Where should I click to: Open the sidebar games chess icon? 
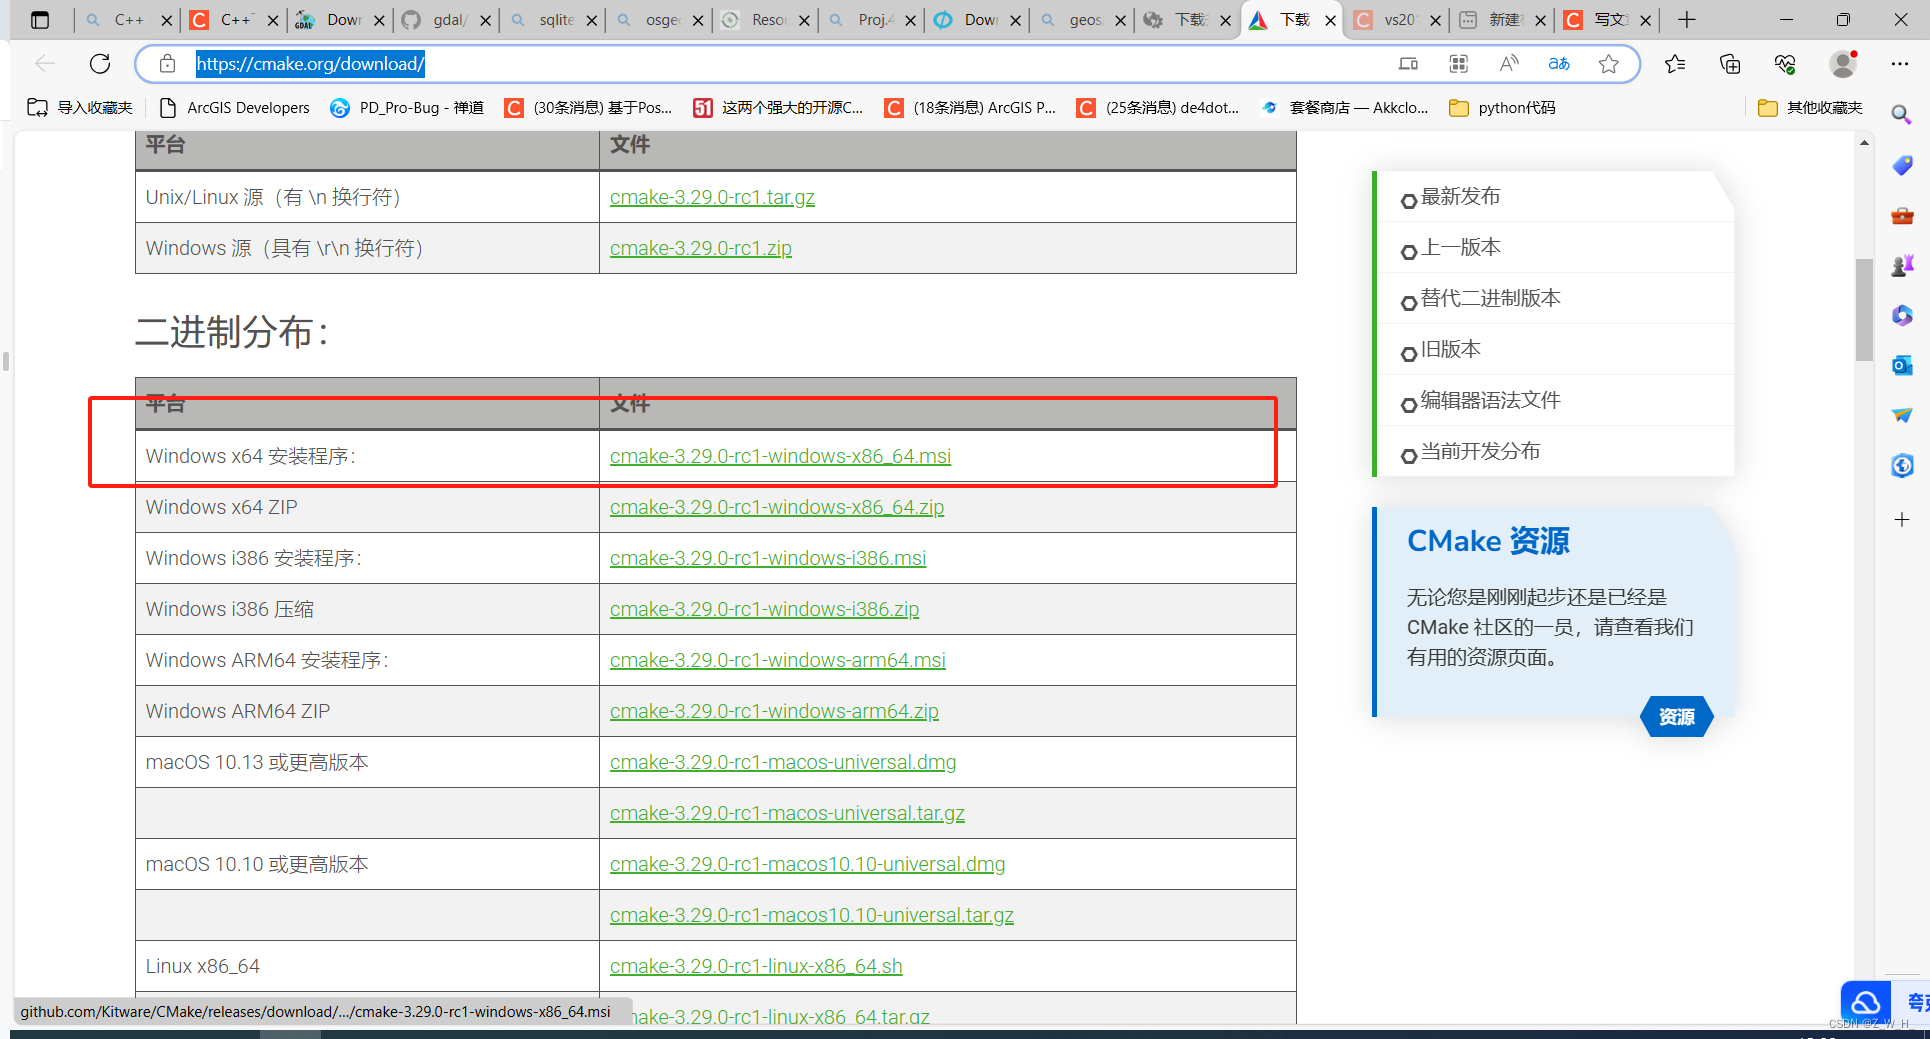coord(1902,265)
